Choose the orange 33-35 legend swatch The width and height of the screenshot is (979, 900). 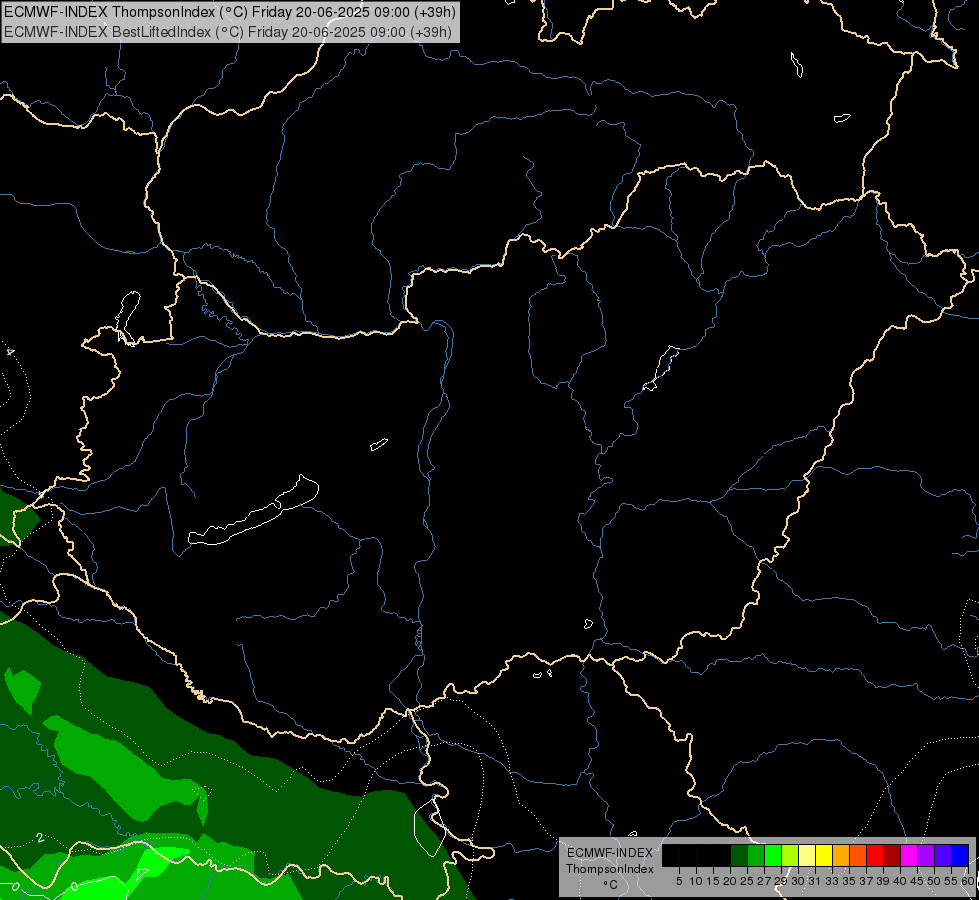click(841, 855)
